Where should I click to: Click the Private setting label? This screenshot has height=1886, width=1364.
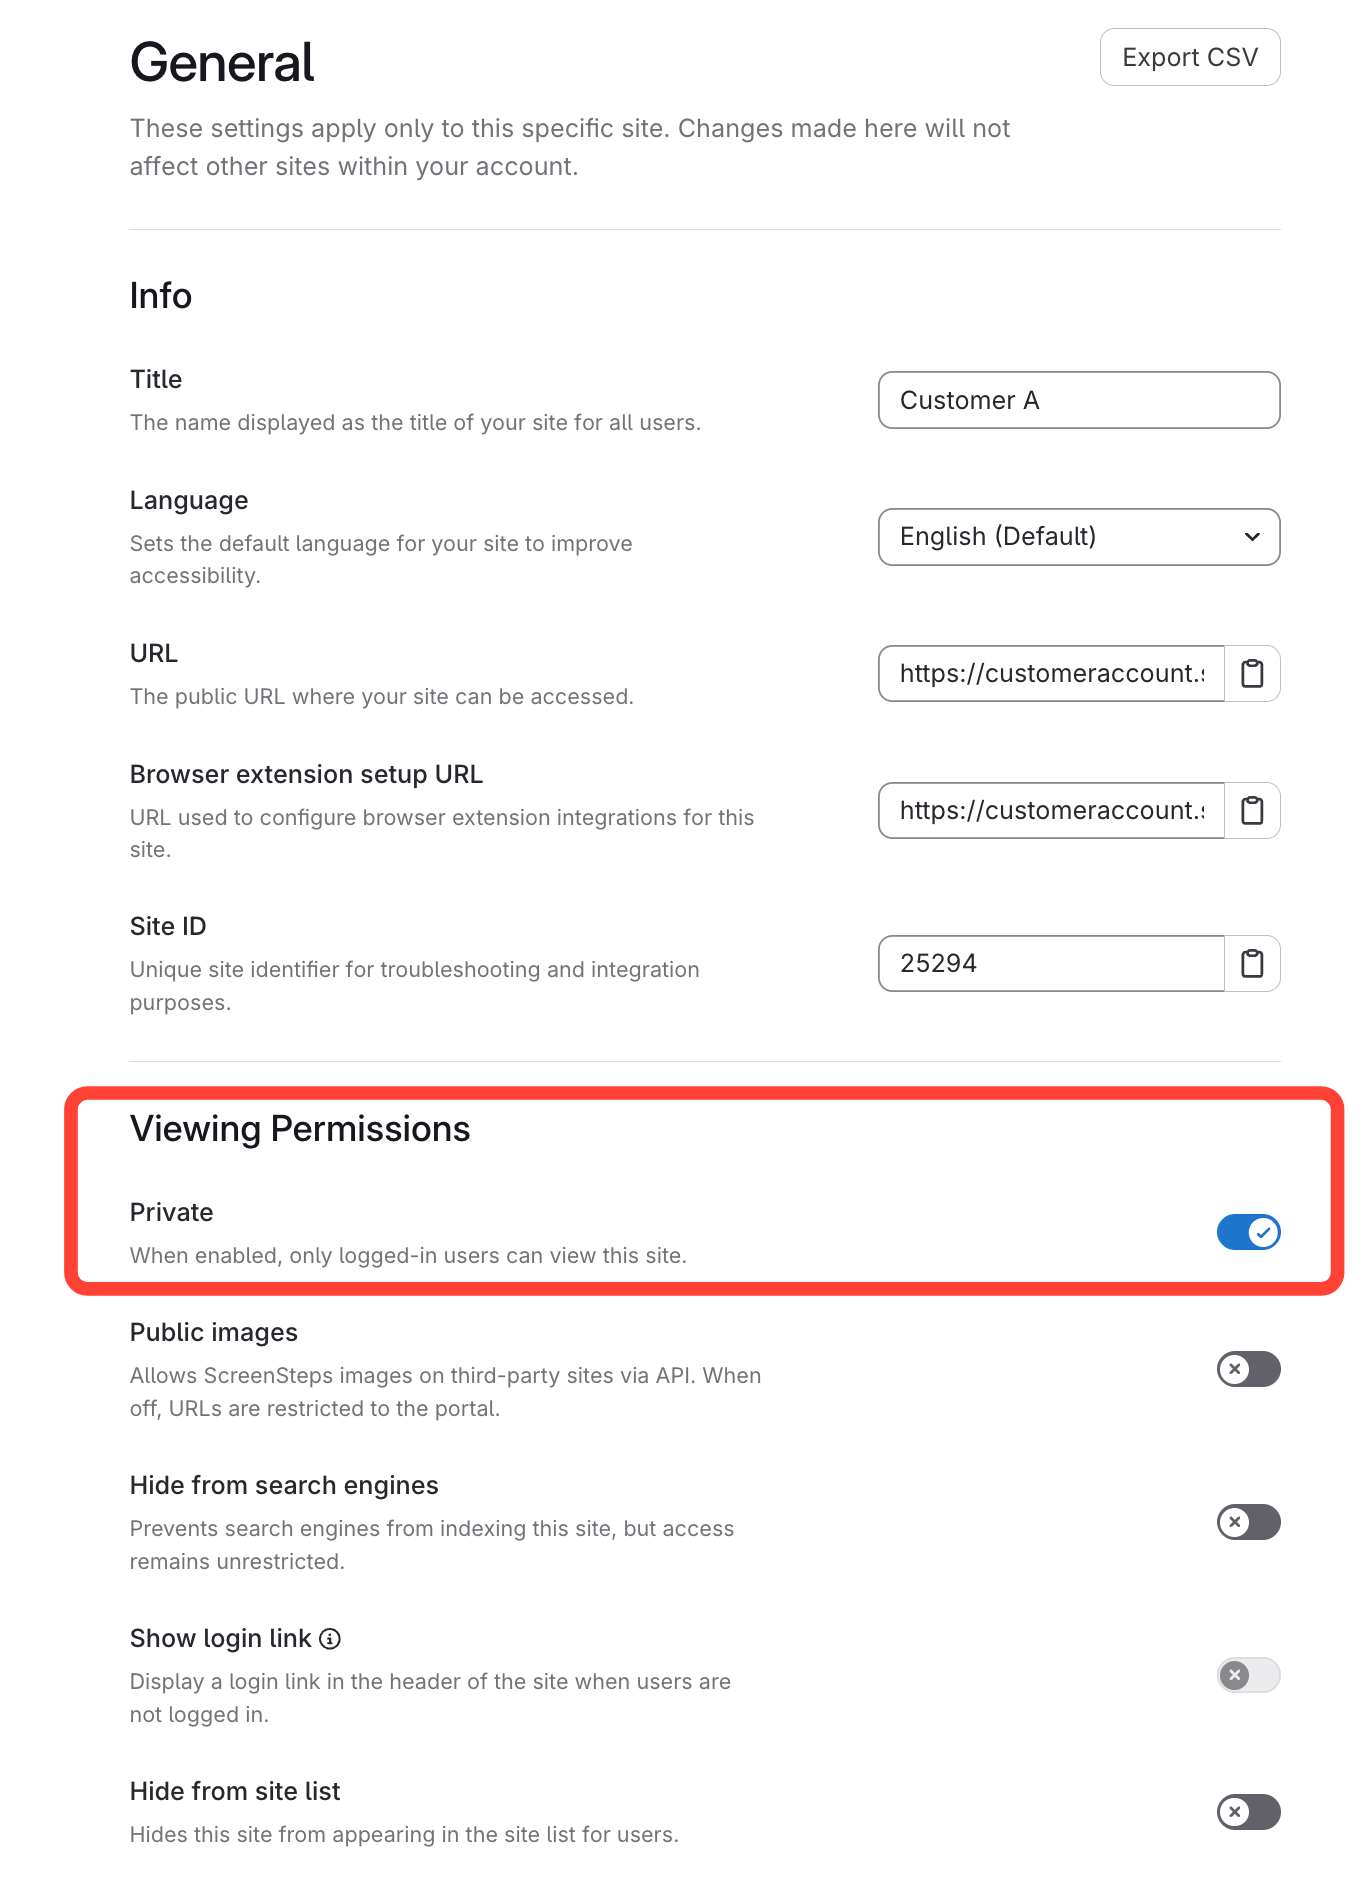point(172,1213)
